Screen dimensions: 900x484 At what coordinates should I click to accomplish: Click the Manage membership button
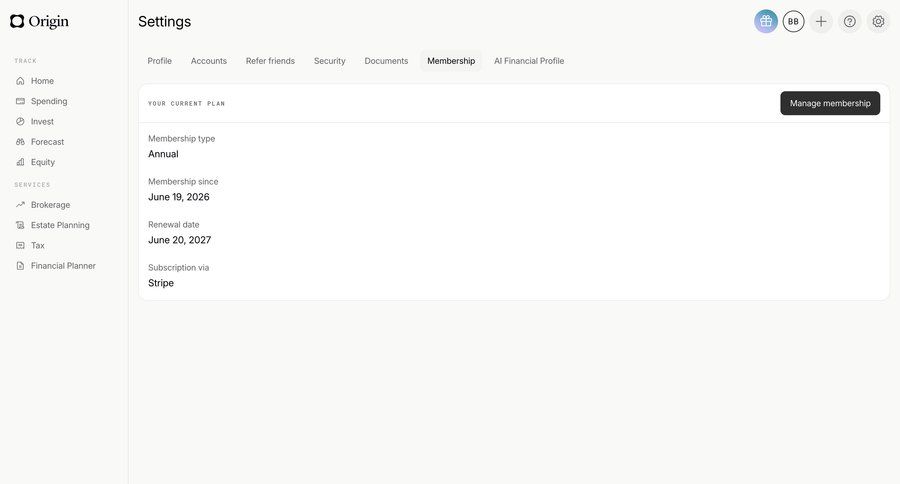[830, 103]
